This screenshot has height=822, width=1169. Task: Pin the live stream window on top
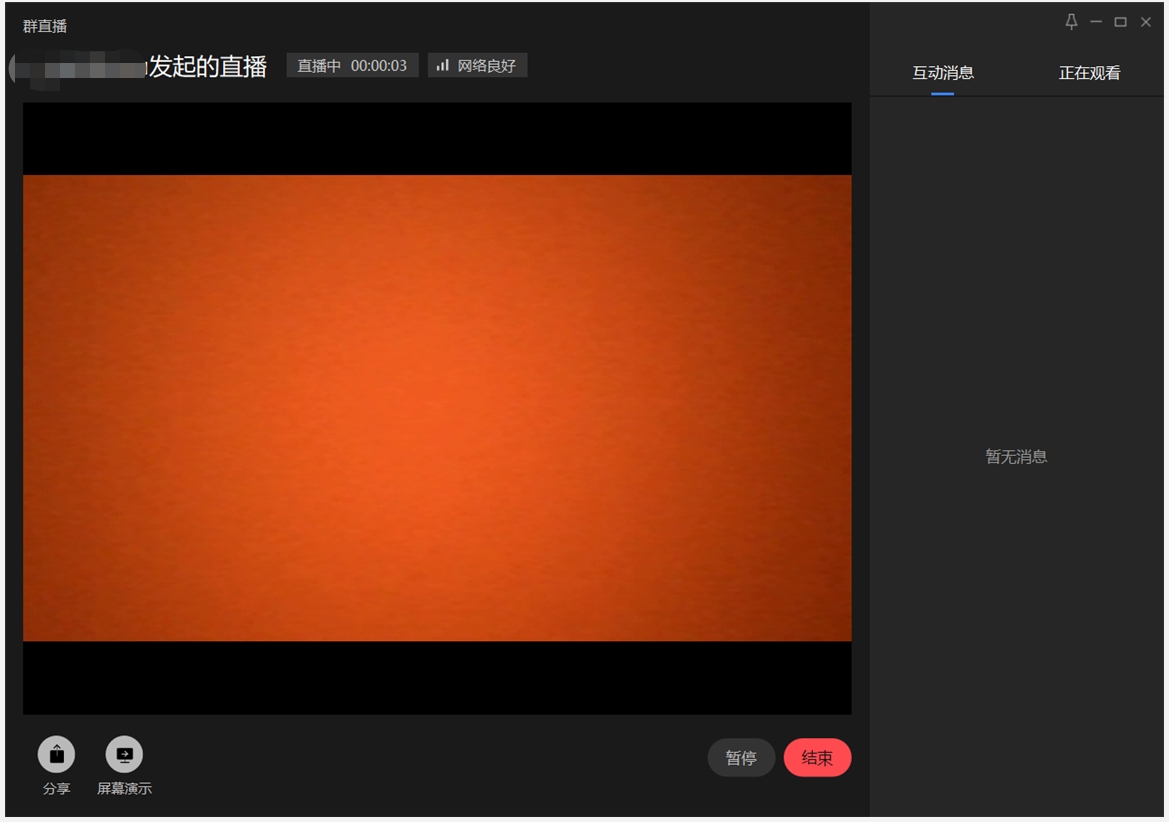[x=1071, y=22]
